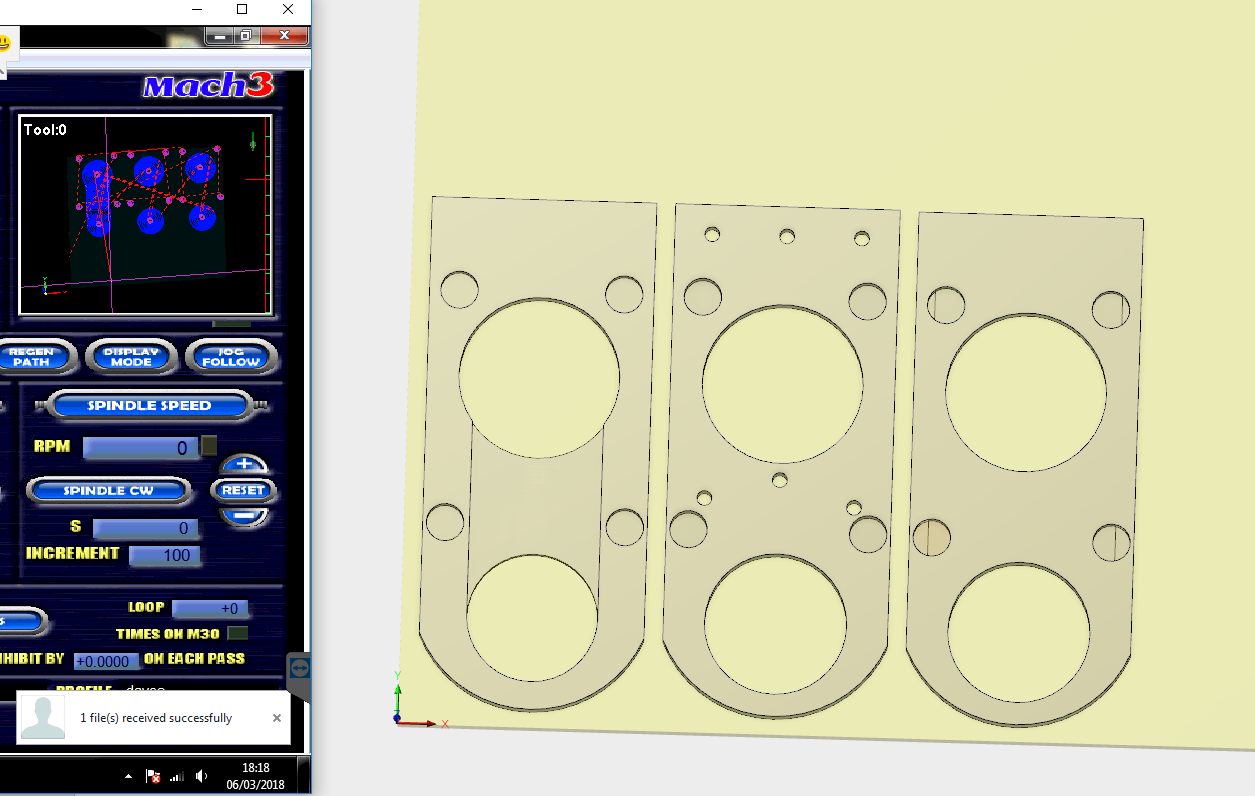Click the Spindle Speed header button

150,405
